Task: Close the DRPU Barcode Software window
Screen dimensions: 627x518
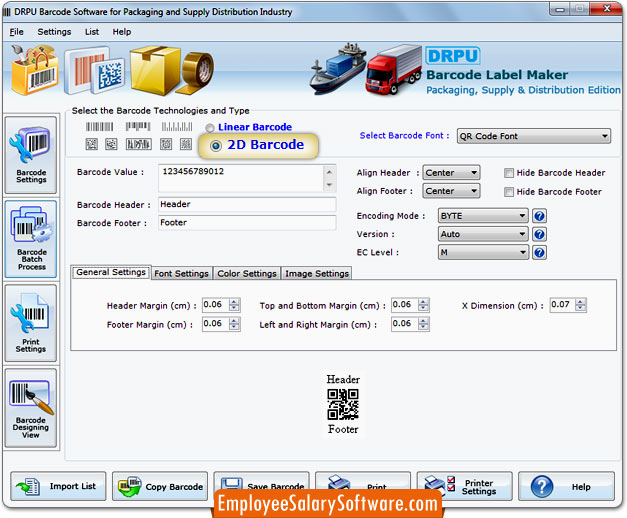Action: coord(607,8)
